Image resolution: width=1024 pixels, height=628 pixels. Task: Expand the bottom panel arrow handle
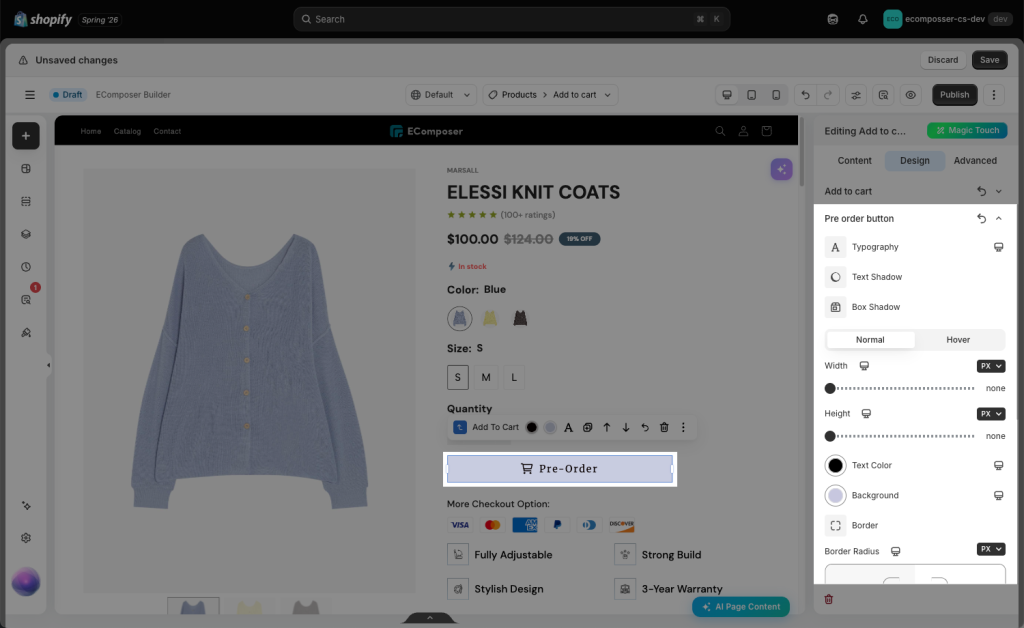click(430, 618)
